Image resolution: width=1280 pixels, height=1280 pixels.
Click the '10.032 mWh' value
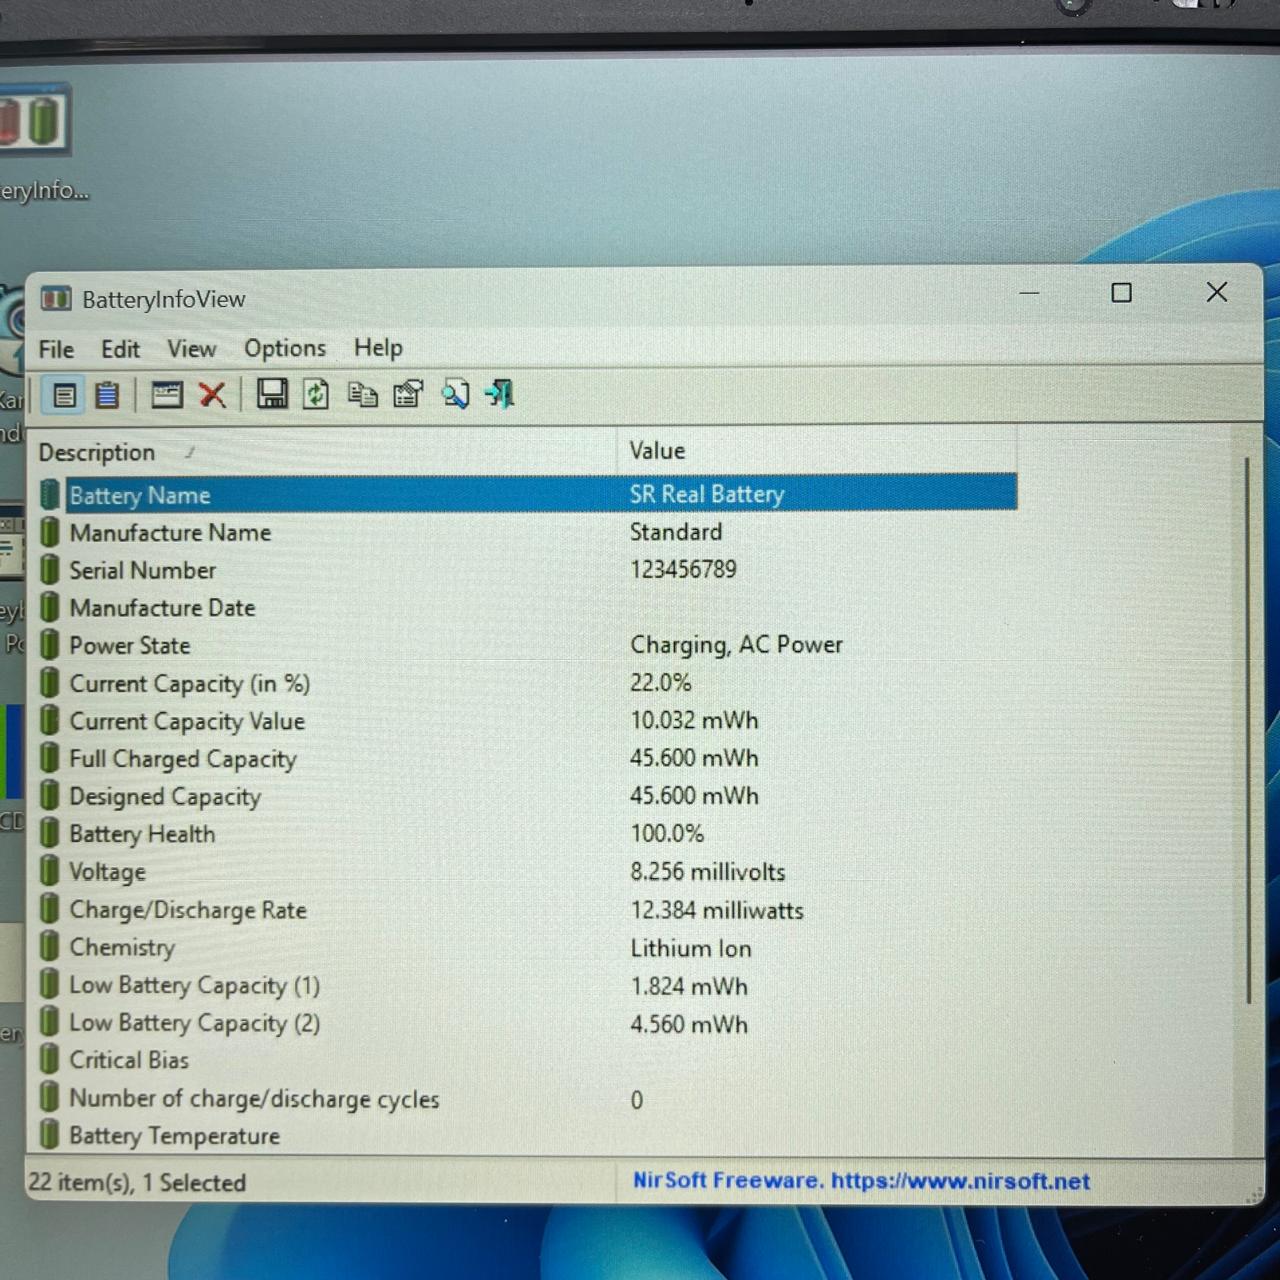coord(694,721)
